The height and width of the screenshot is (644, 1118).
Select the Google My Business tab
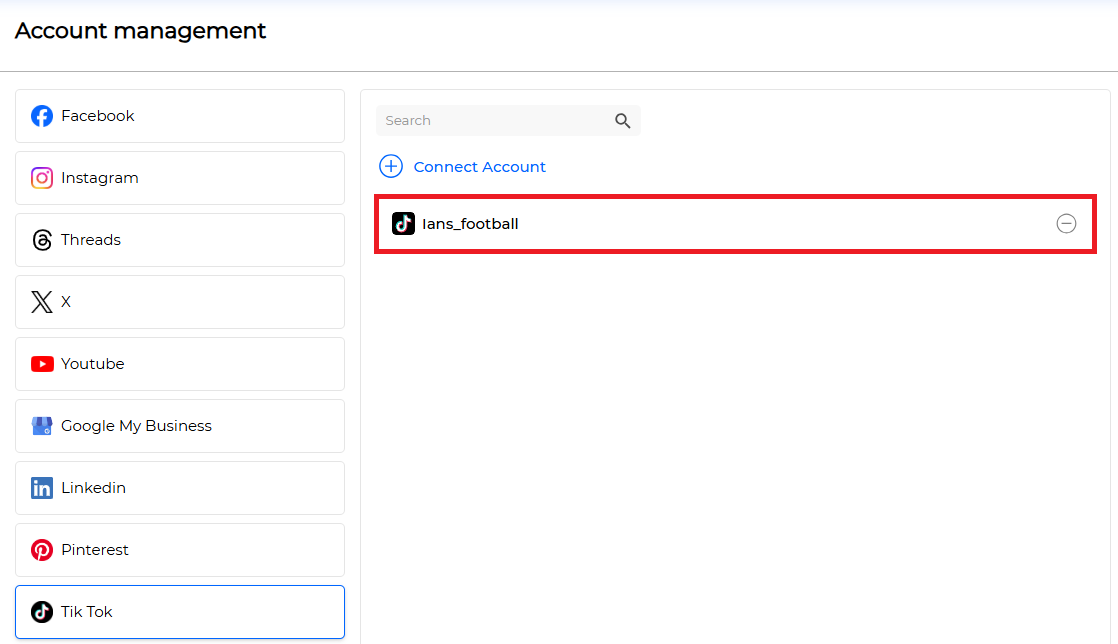[180, 426]
